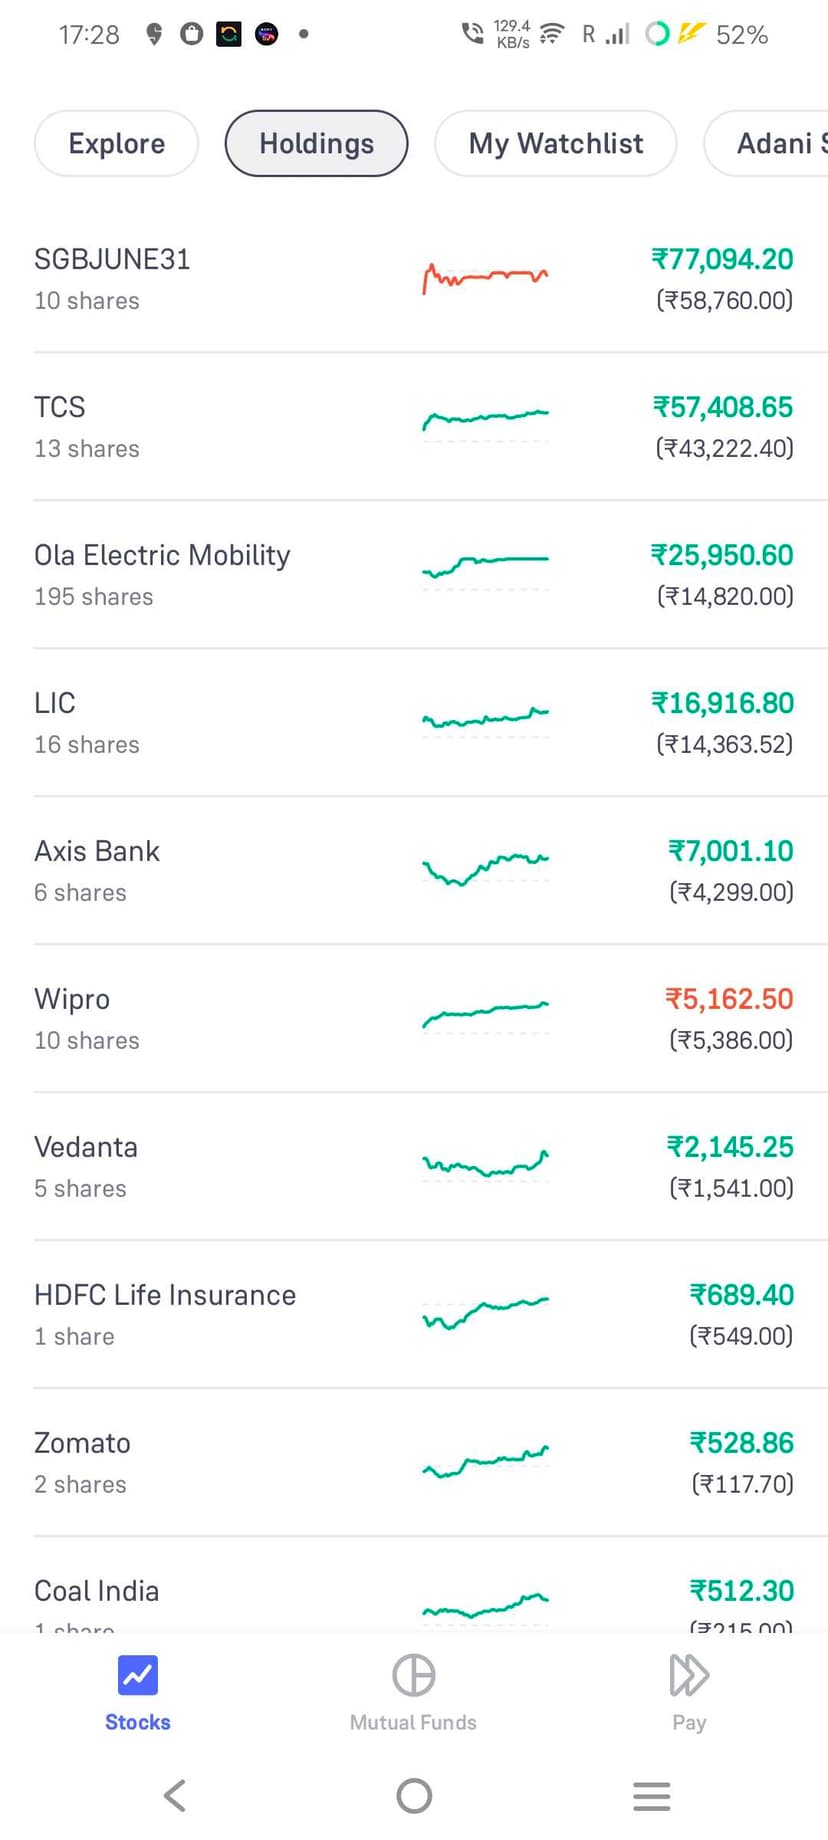Screen dimensions: 828x1840
Task: Open the My Watchlist tab
Action: (x=555, y=144)
